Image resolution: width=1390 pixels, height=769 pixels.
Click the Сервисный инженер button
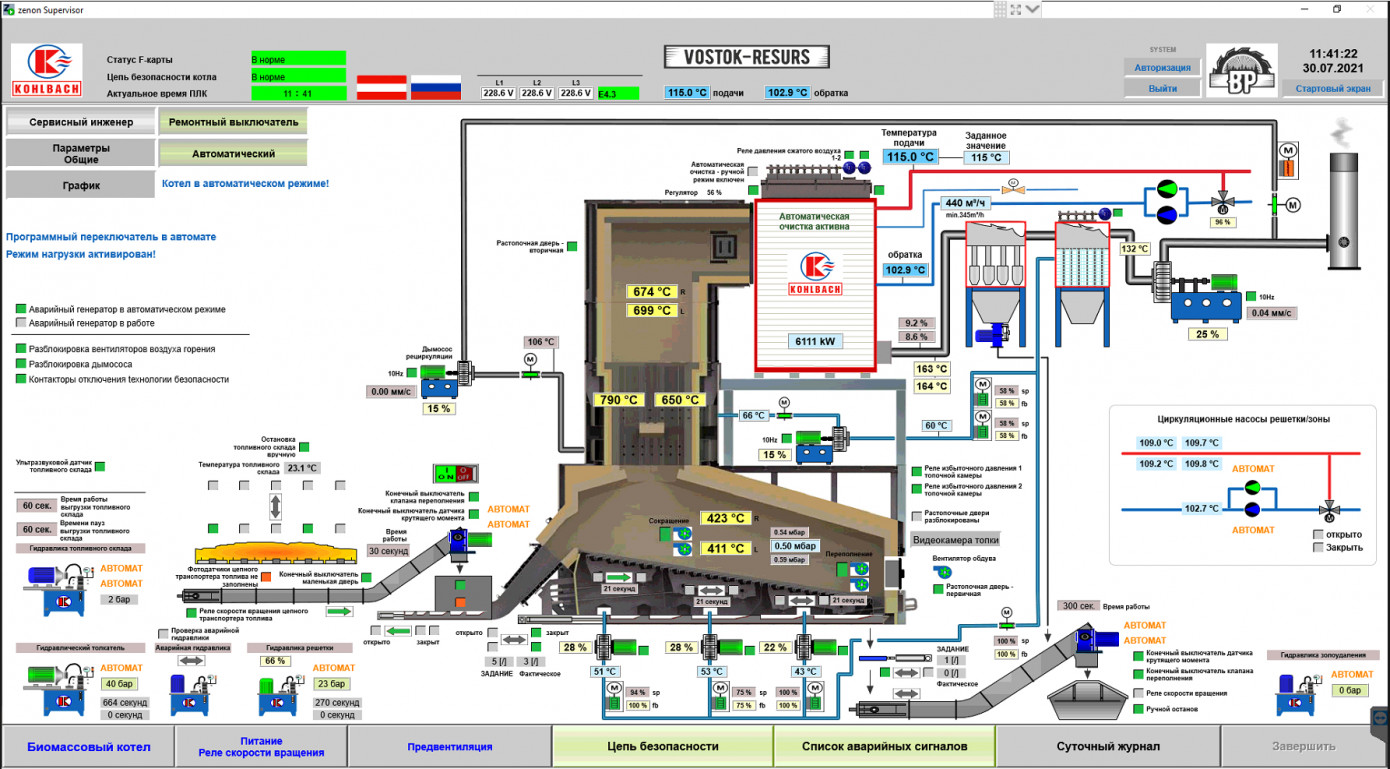tap(81, 122)
